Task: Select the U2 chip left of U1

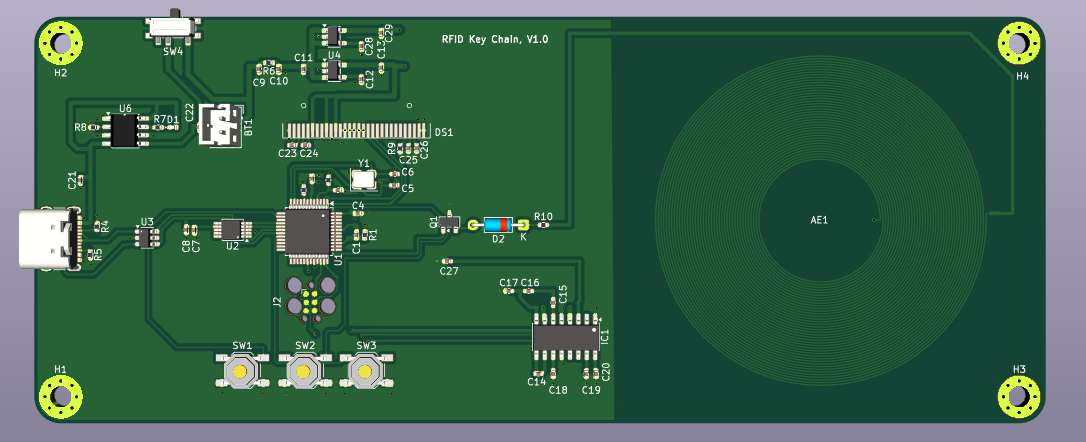Action: pyautogui.click(x=231, y=229)
